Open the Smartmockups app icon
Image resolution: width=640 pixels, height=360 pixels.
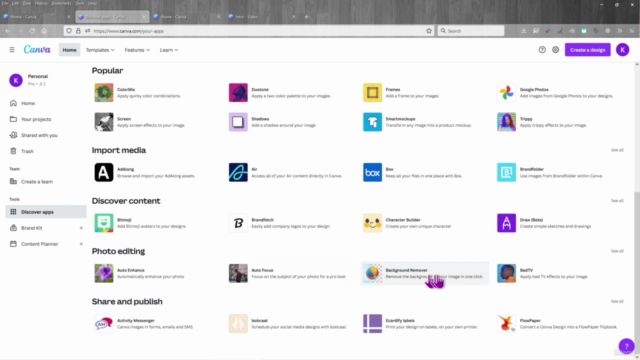(372, 122)
